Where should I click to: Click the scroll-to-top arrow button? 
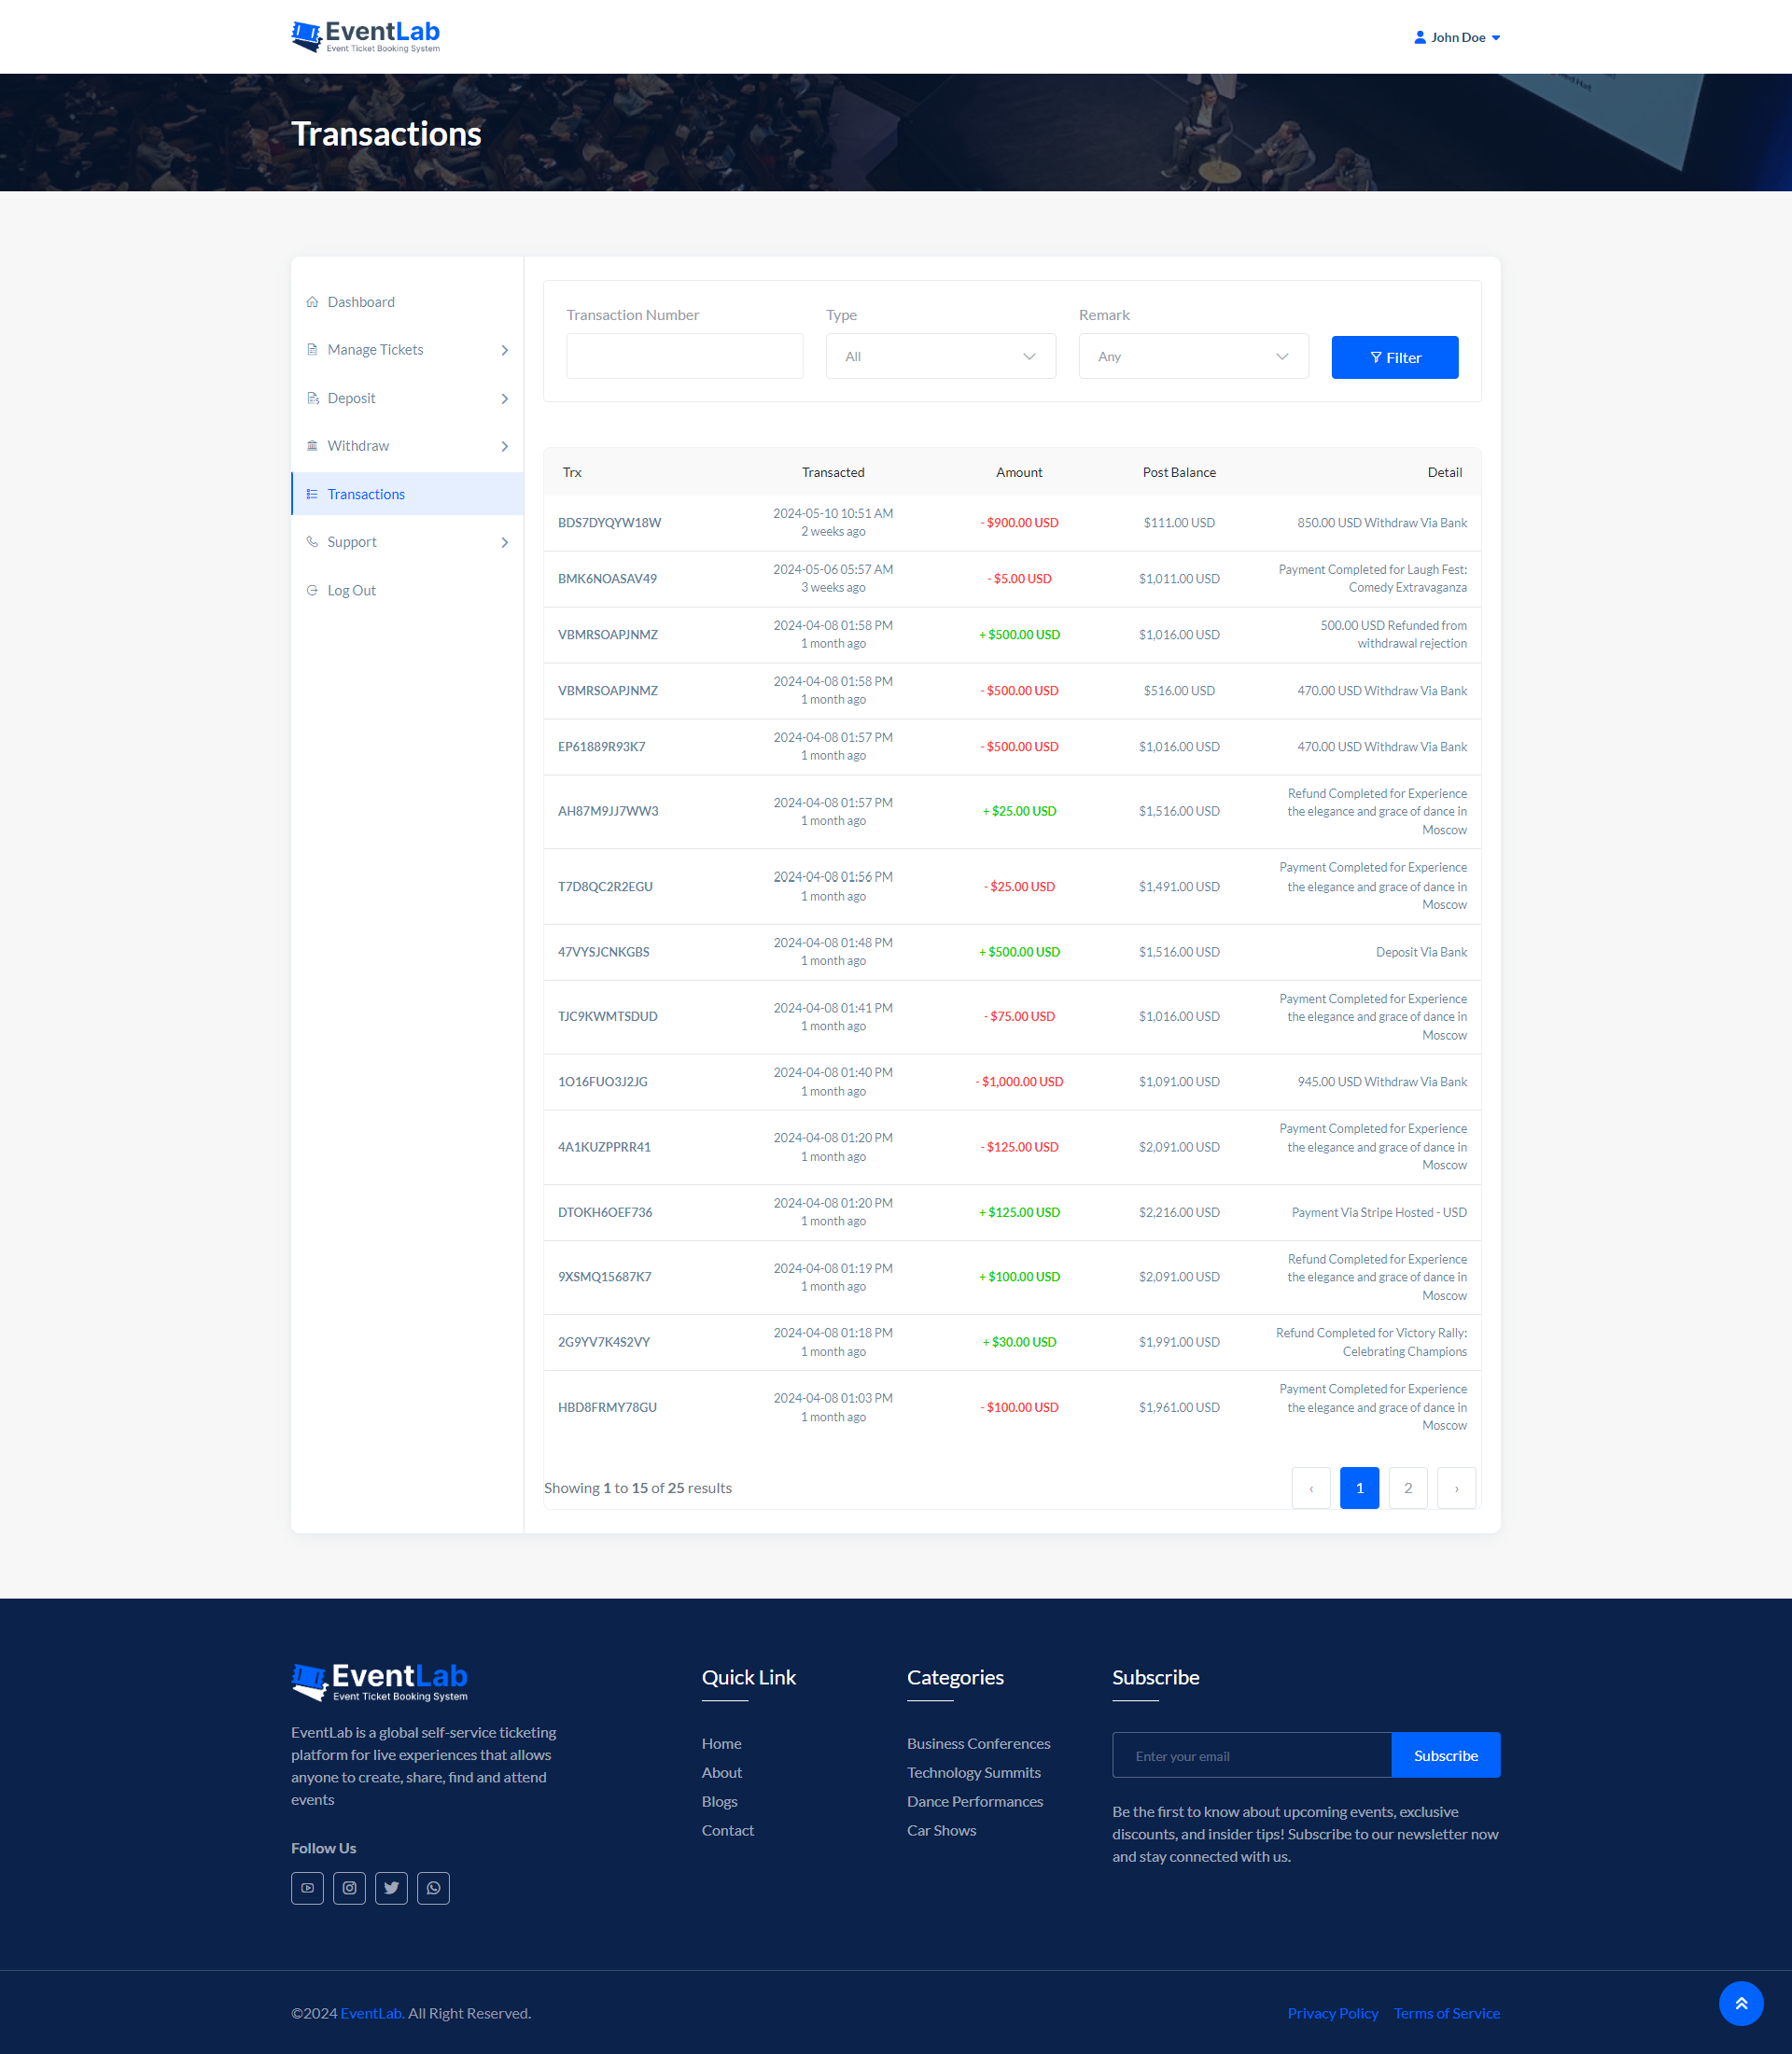(1741, 2003)
